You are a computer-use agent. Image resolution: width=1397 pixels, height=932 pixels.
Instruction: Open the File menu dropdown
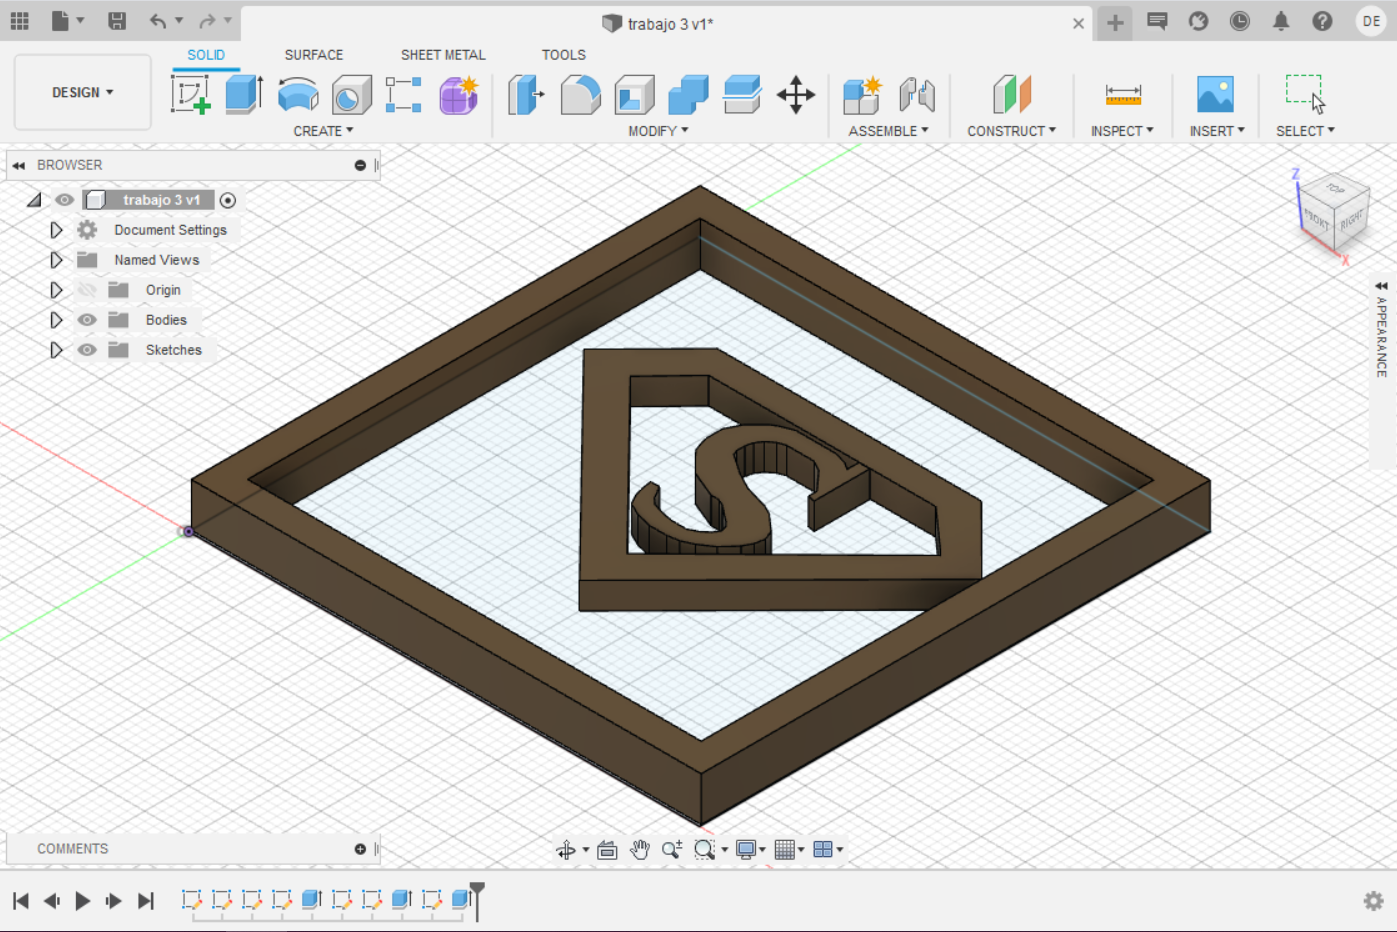(x=67, y=21)
